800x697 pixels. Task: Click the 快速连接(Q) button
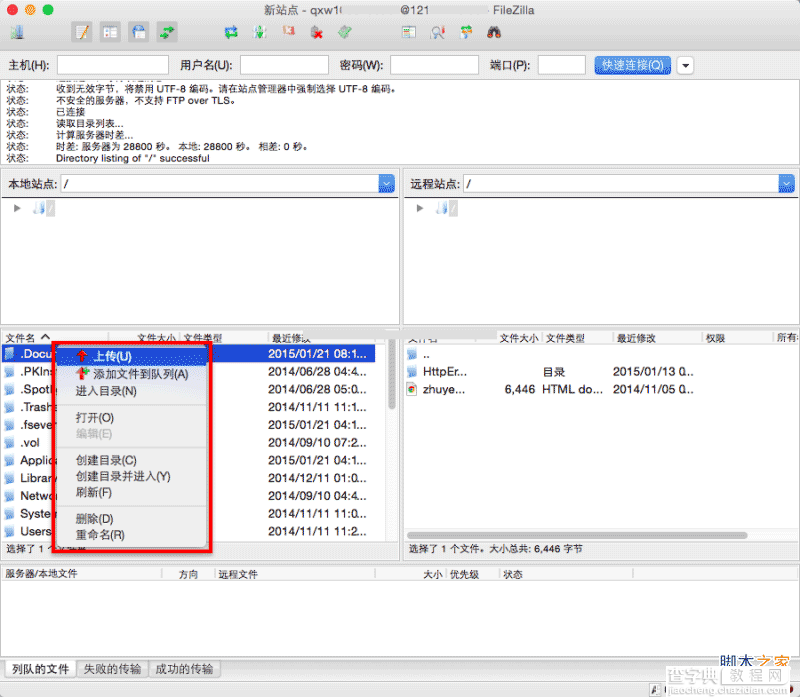[x=632, y=65]
